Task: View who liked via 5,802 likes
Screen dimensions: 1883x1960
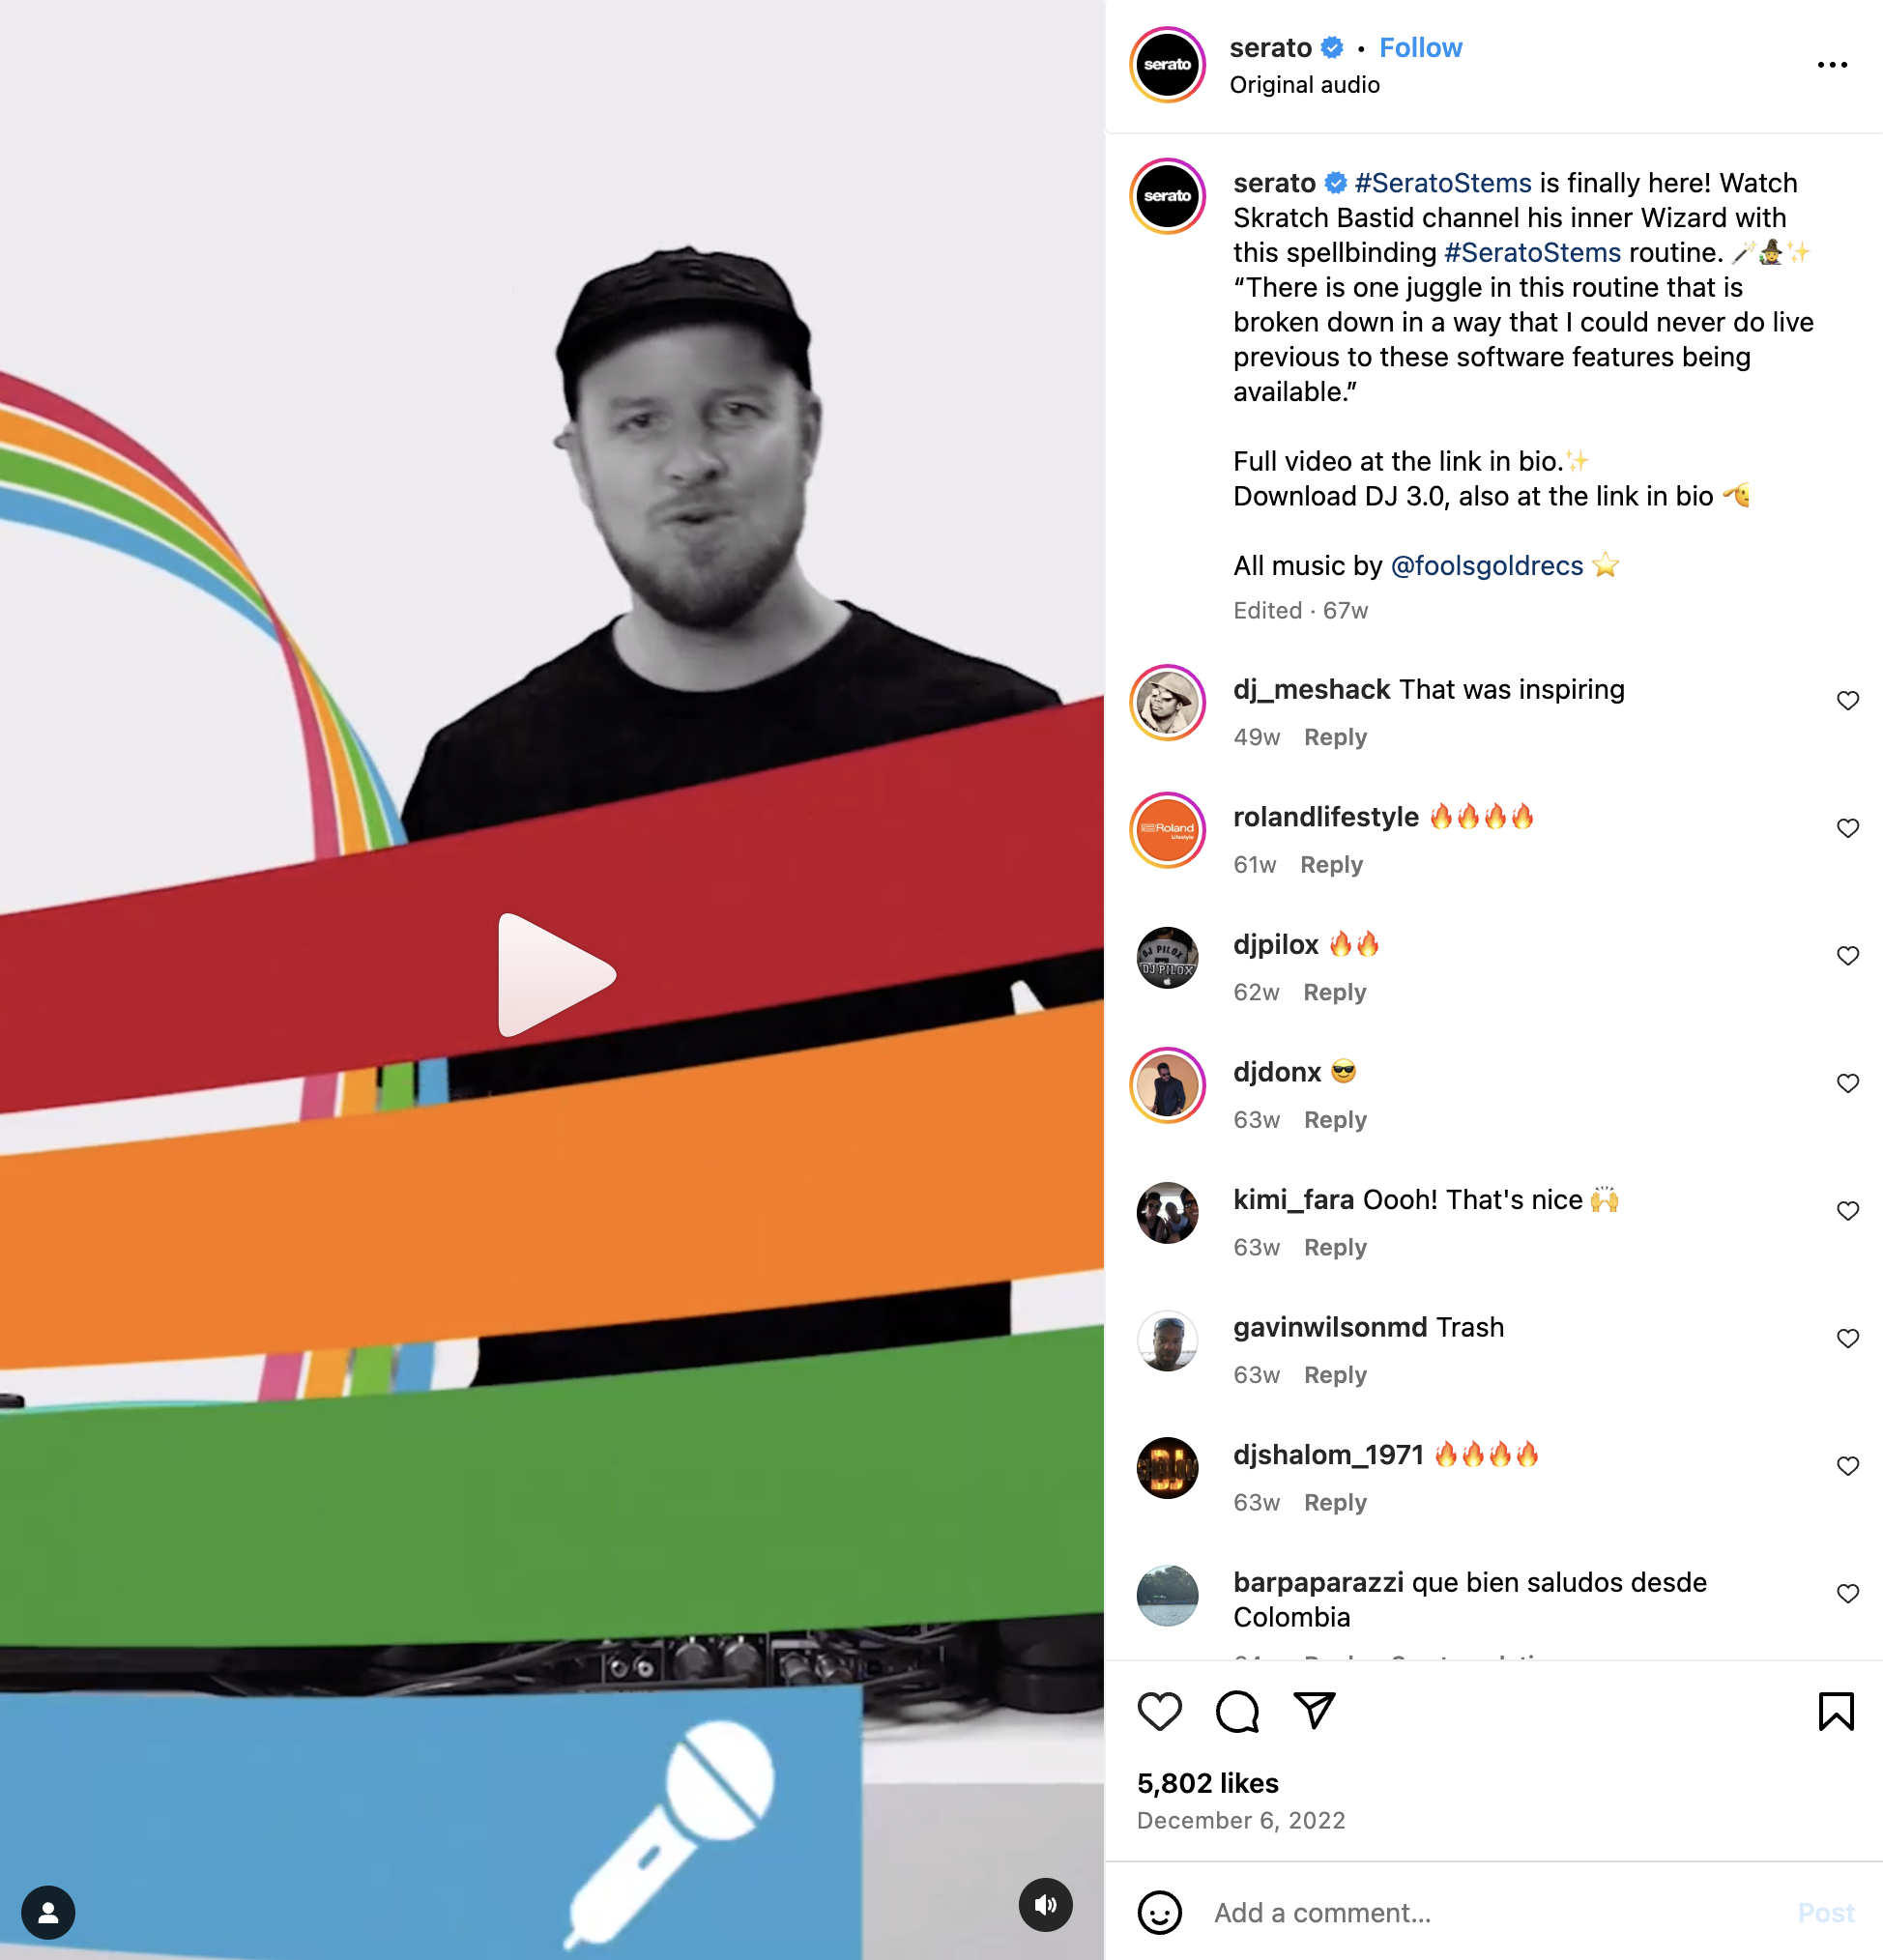Action: (x=1207, y=1784)
